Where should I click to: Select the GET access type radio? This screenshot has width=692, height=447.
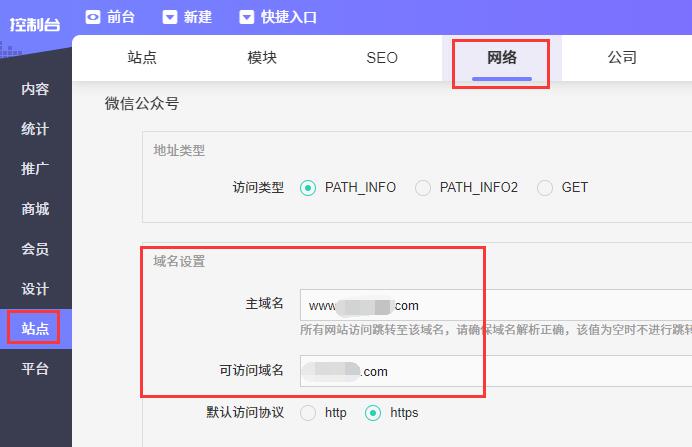pyautogui.click(x=545, y=188)
